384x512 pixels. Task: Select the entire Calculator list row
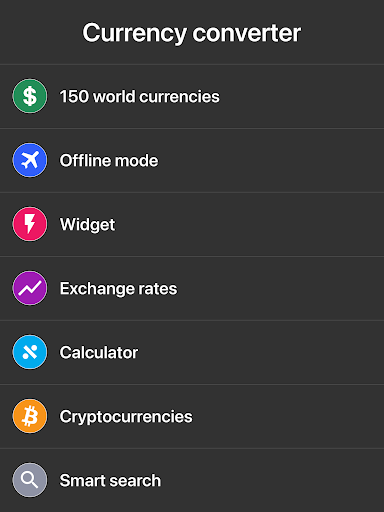pyautogui.click(x=192, y=352)
